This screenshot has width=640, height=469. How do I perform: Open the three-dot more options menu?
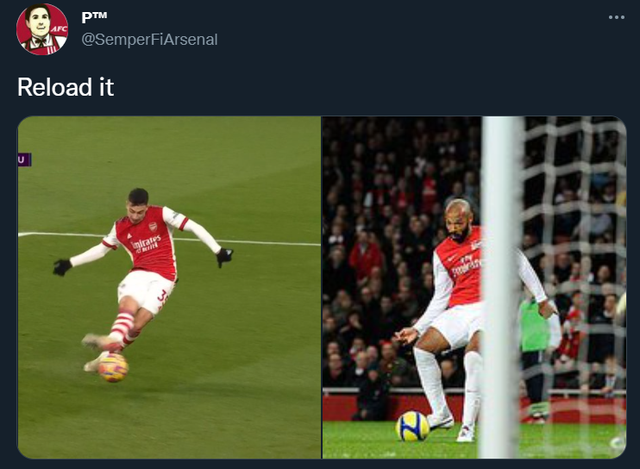click(616, 18)
